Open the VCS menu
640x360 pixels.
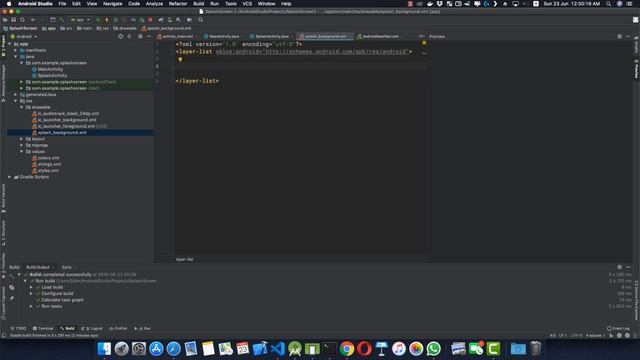tap(247, 4)
